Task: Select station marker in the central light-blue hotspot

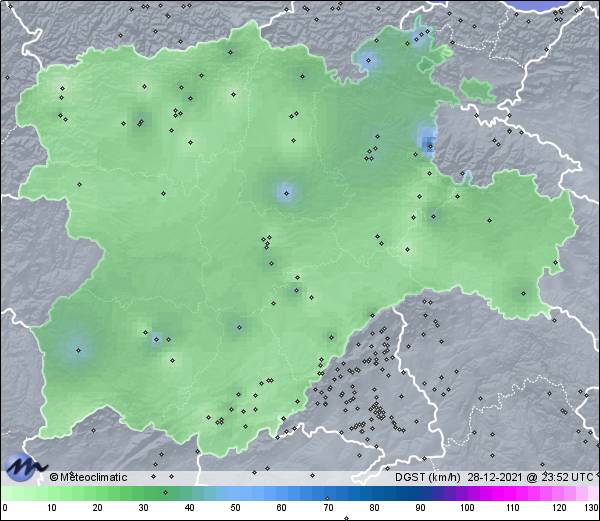Action: [x=286, y=194]
